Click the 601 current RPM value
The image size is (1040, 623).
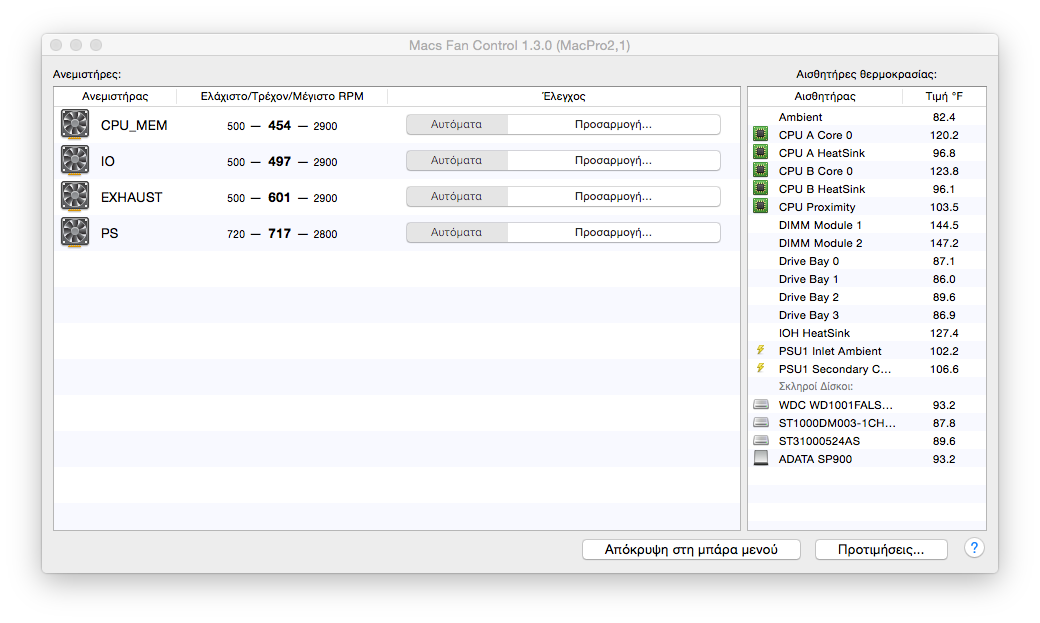point(279,197)
